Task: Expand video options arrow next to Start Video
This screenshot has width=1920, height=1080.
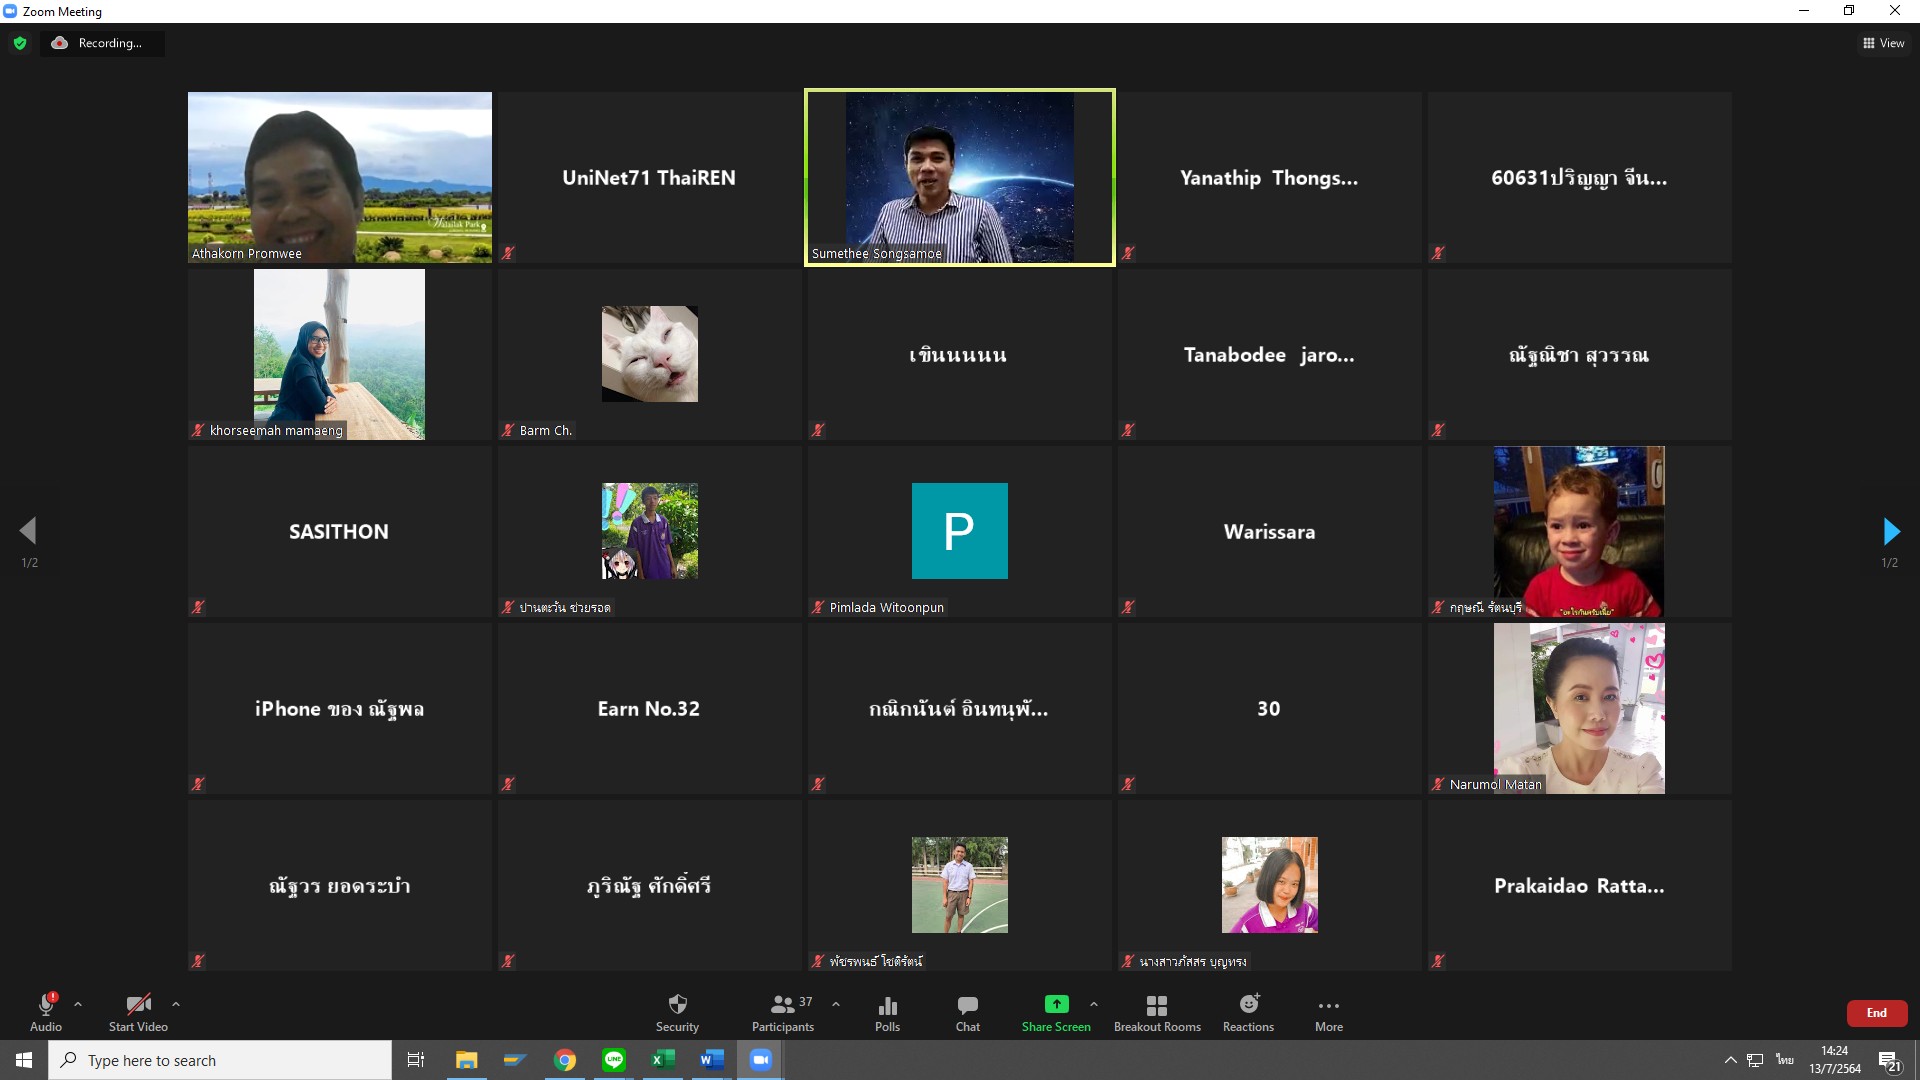Action: click(x=176, y=1004)
